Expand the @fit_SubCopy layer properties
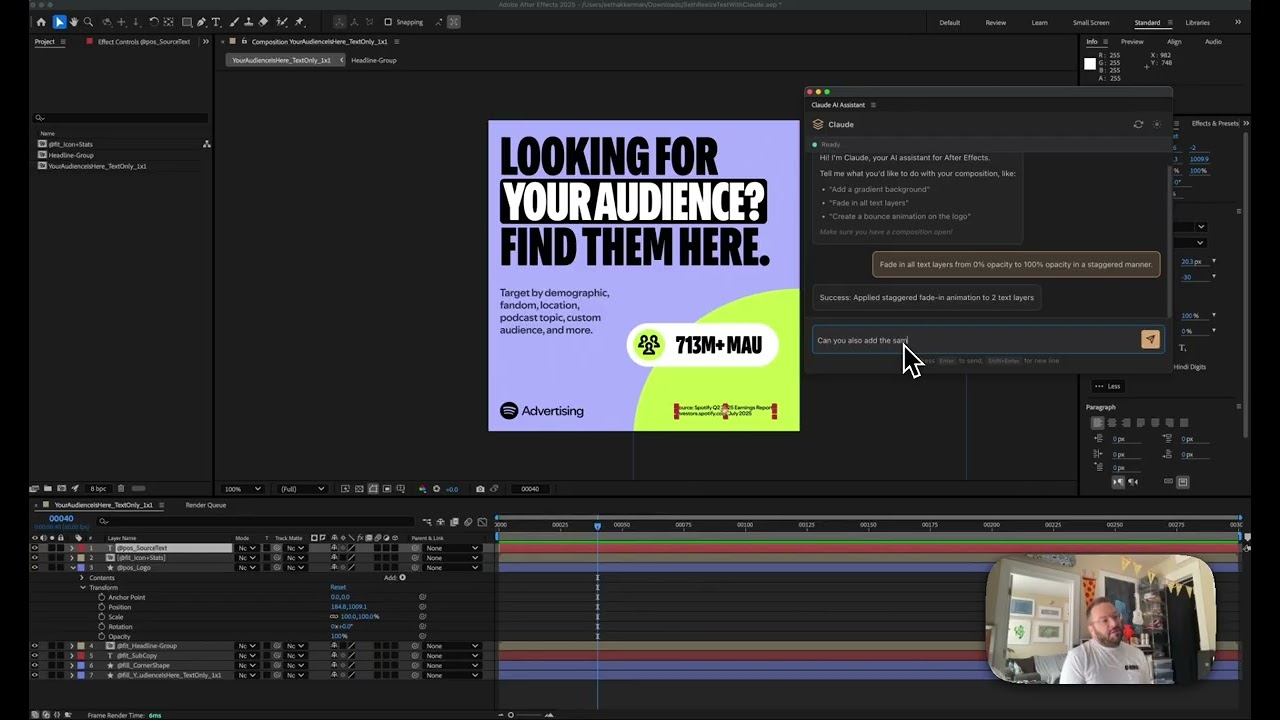 pos(72,656)
